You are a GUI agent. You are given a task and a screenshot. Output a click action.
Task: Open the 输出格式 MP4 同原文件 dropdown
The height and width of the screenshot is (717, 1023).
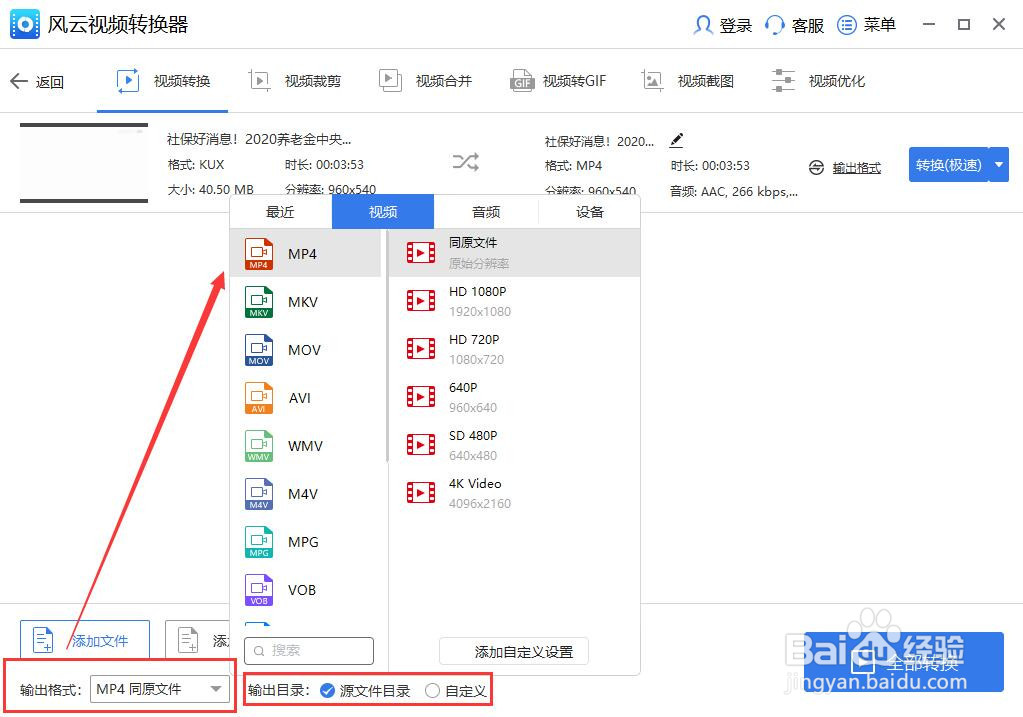[160, 689]
